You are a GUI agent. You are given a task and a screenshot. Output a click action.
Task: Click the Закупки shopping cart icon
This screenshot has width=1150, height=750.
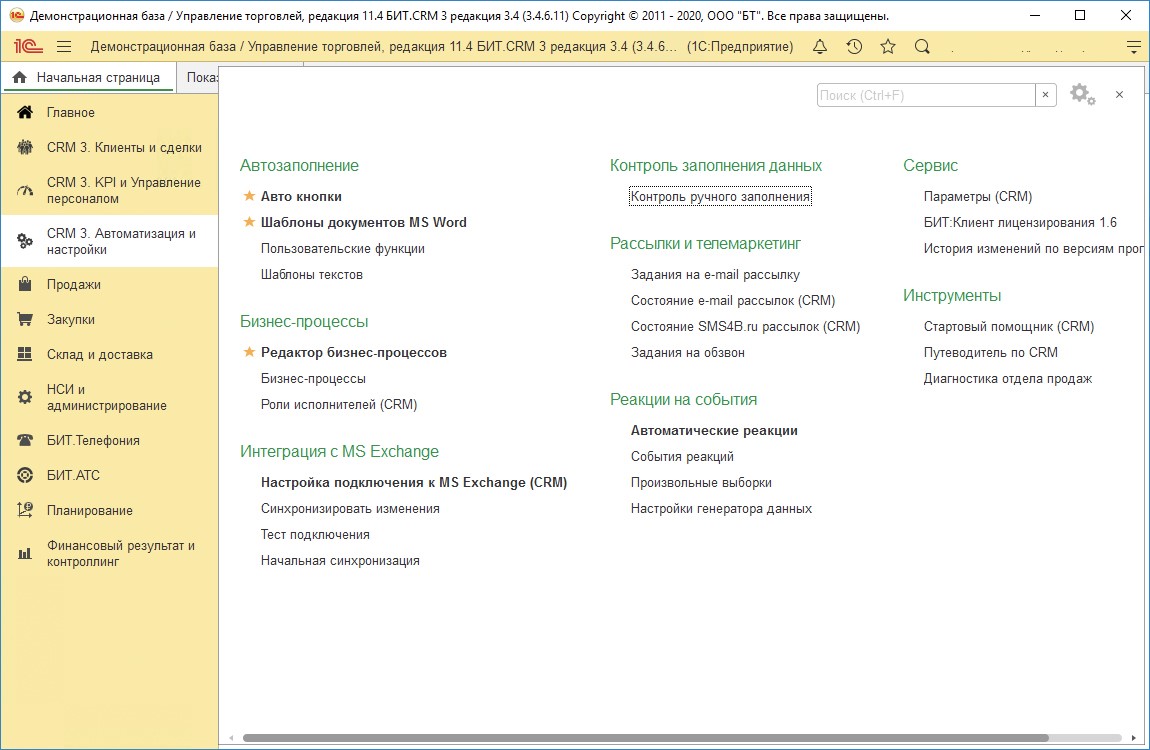click(22, 319)
